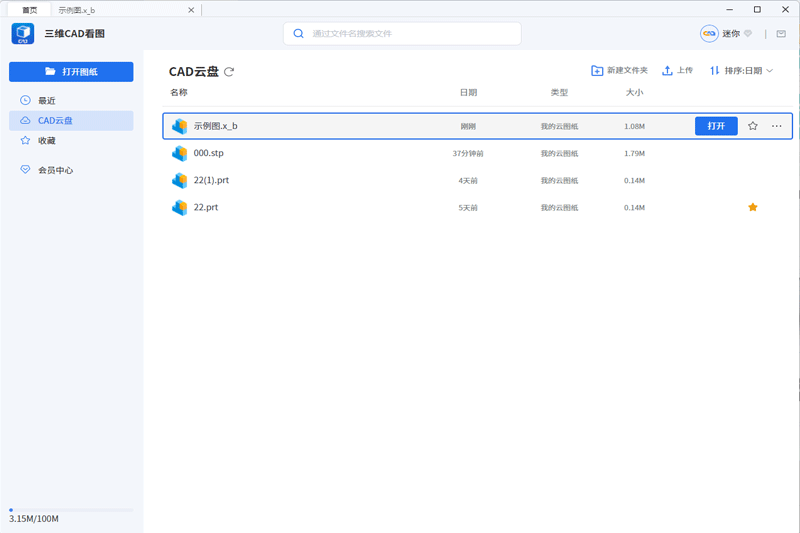The image size is (800, 533).
Task: Favorite the 示例图.x_b file with star
Action: click(753, 127)
